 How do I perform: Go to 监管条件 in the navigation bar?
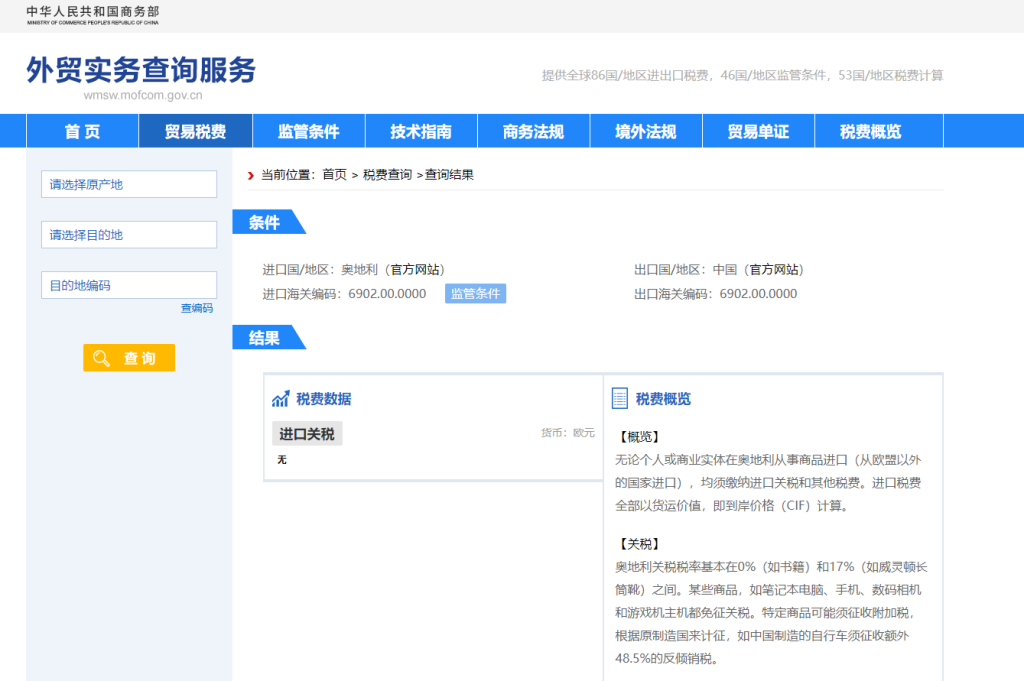tap(308, 131)
